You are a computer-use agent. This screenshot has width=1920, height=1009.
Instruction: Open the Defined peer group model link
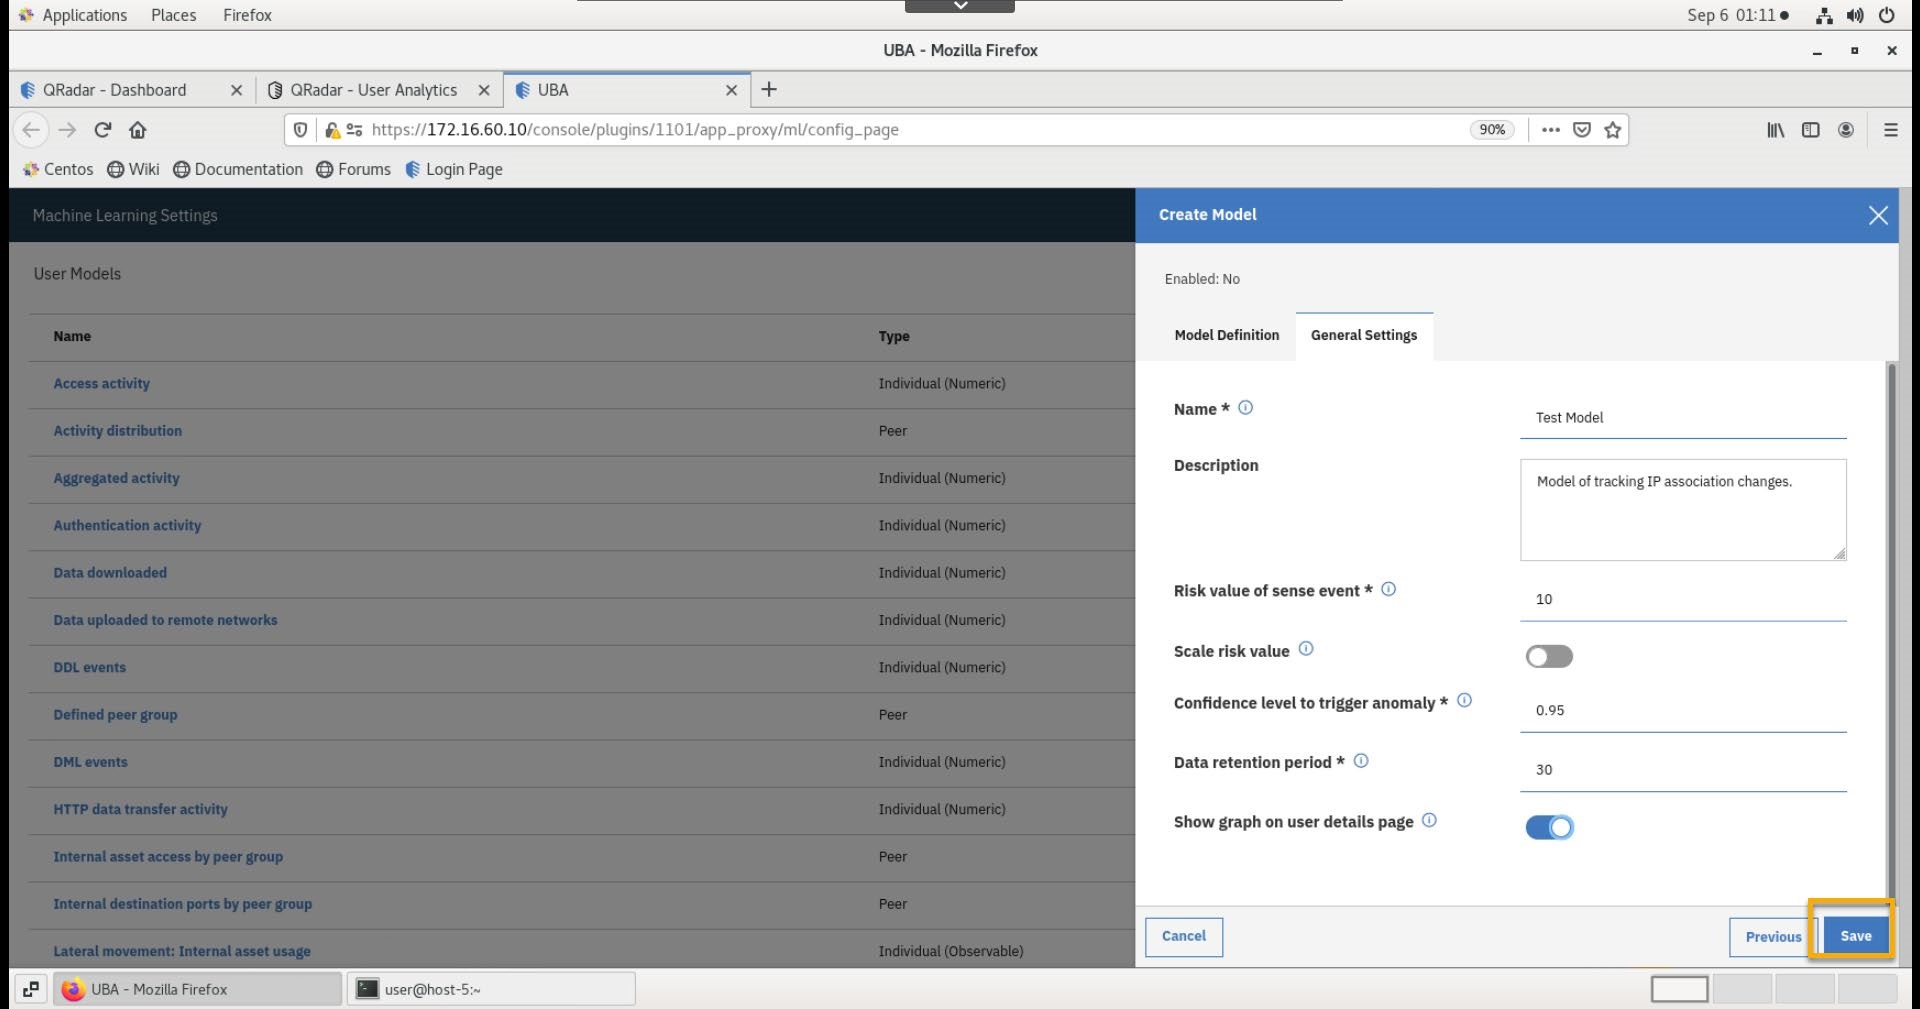point(115,715)
